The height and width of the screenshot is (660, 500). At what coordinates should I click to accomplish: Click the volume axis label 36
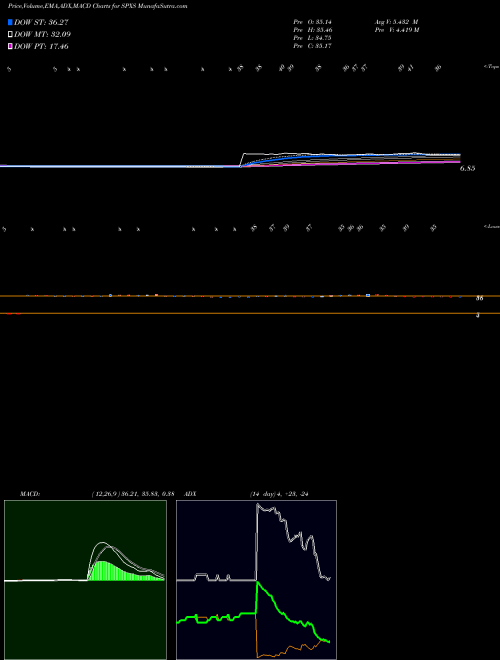[x=479, y=299]
